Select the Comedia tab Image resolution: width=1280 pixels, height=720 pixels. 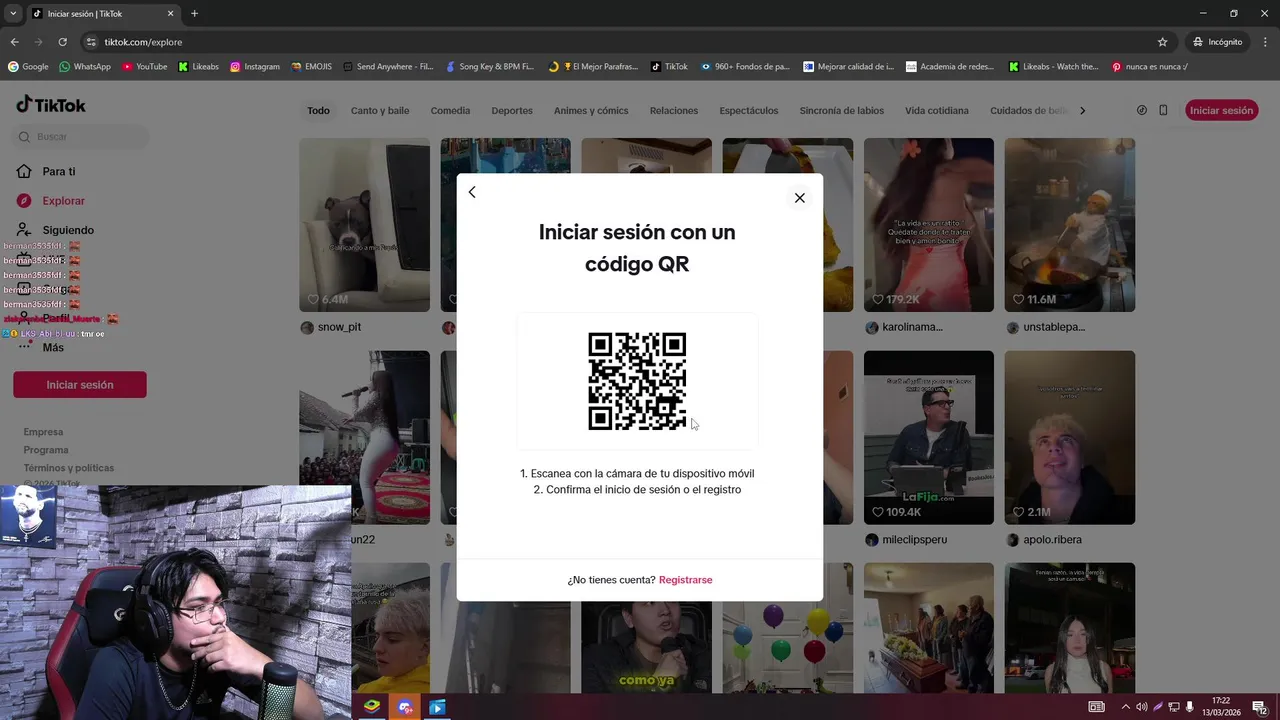450,110
